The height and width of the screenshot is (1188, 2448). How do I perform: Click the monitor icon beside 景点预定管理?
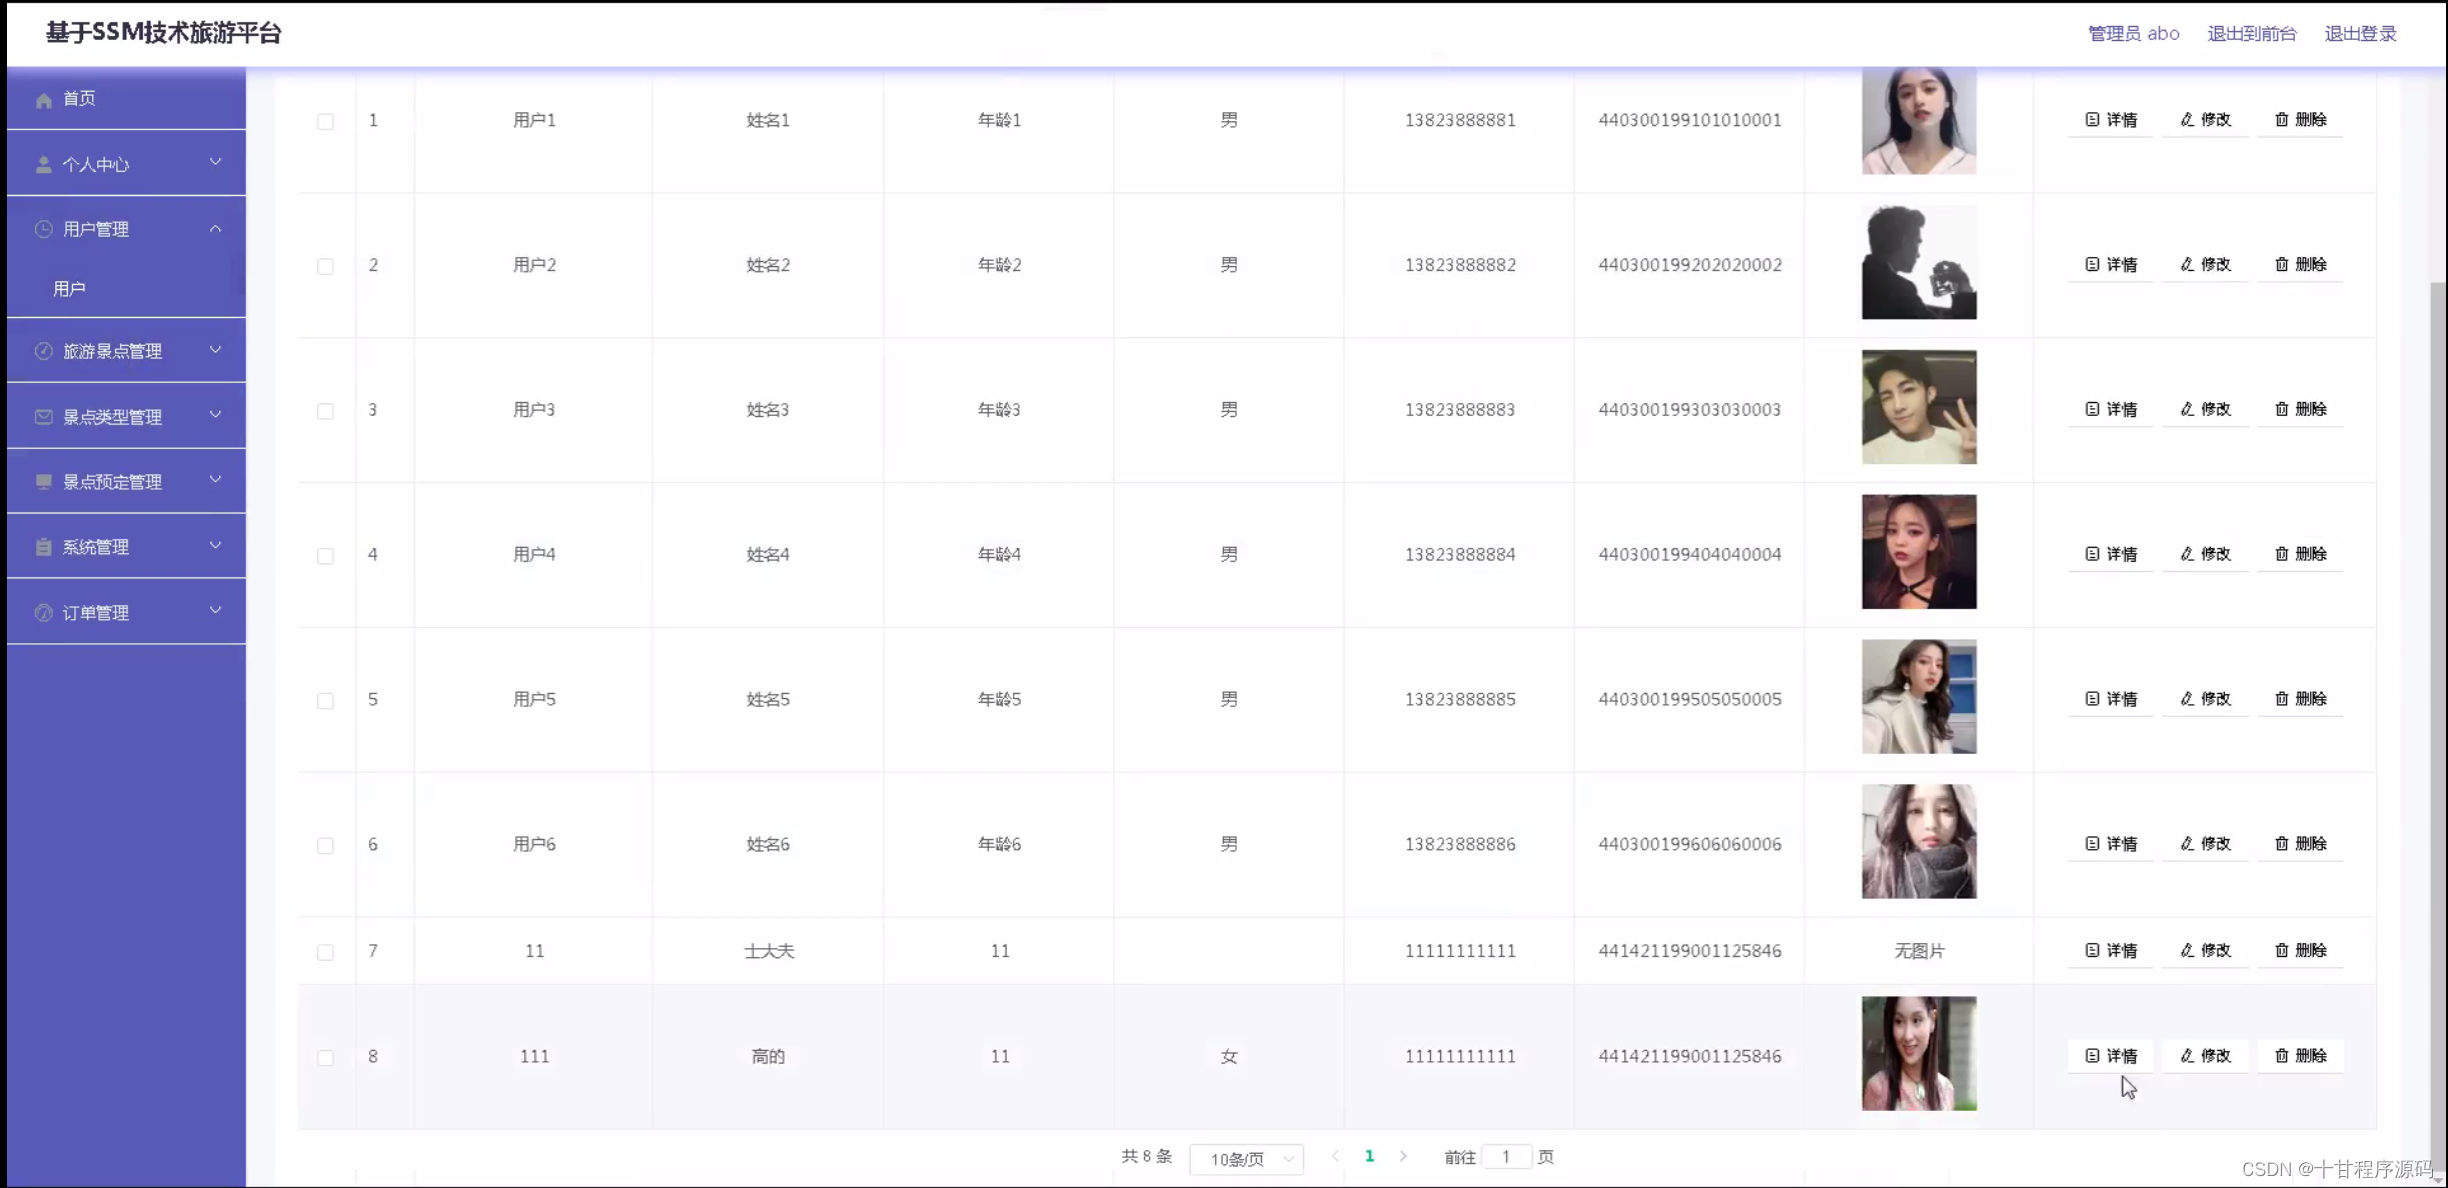44,482
